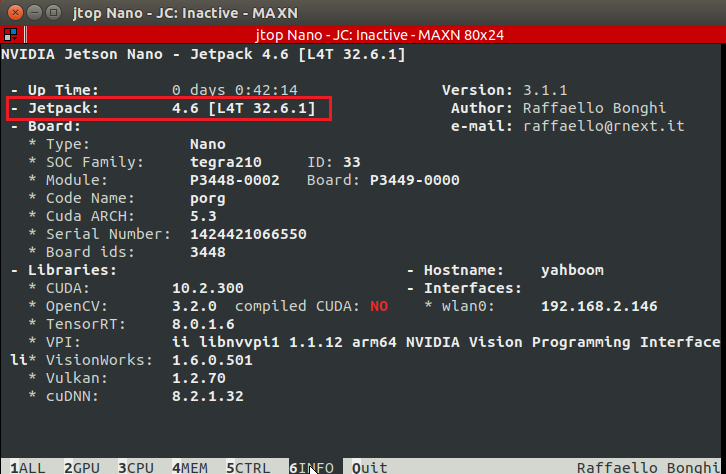Click the highlighted Jetpack 4.6 version line
726x474 pixels.
point(170,108)
